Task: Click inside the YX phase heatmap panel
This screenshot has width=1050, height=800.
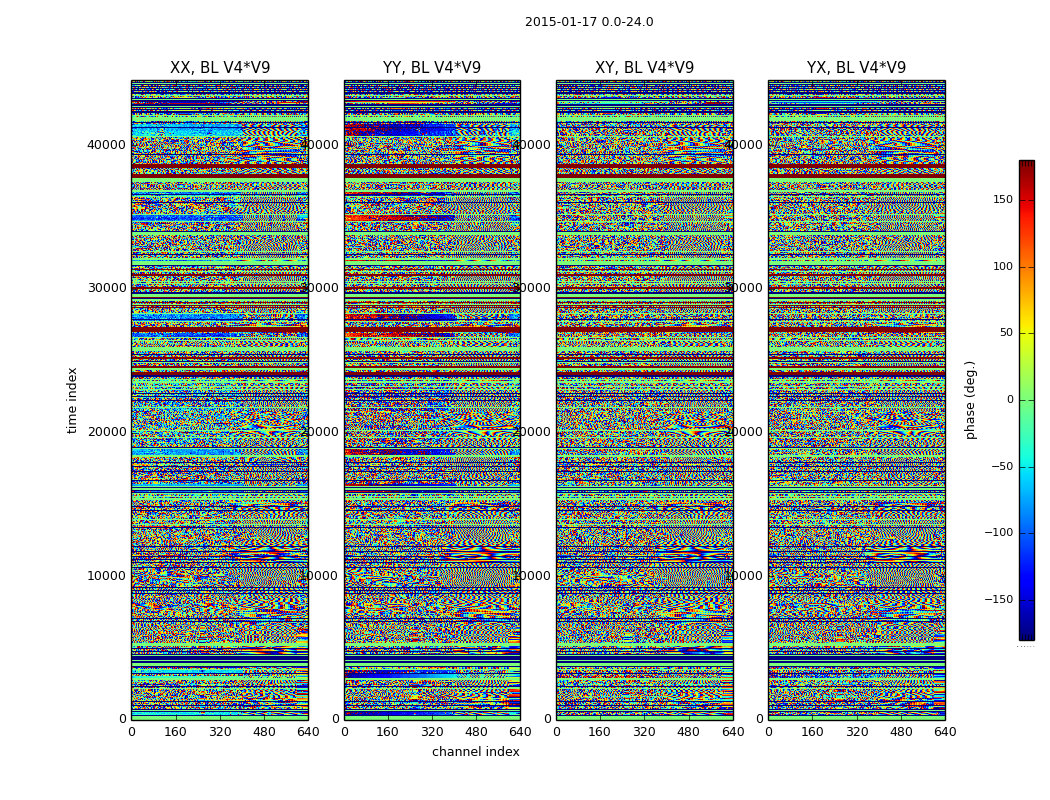Action: (x=856, y=400)
